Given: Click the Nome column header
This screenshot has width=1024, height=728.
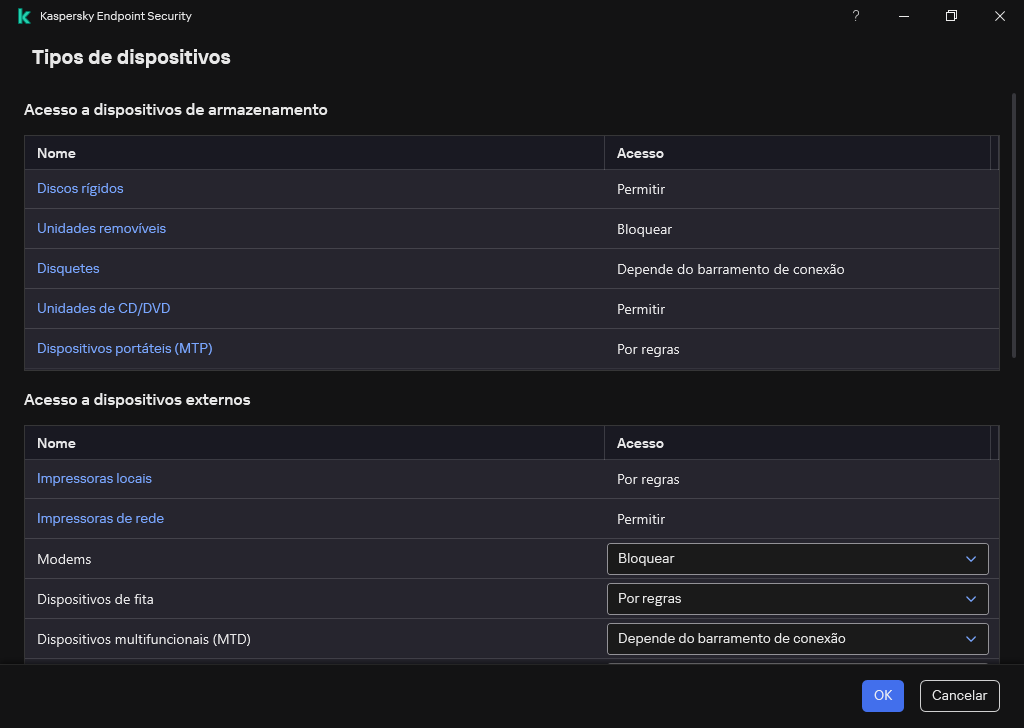Looking at the screenshot, I should (56, 153).
